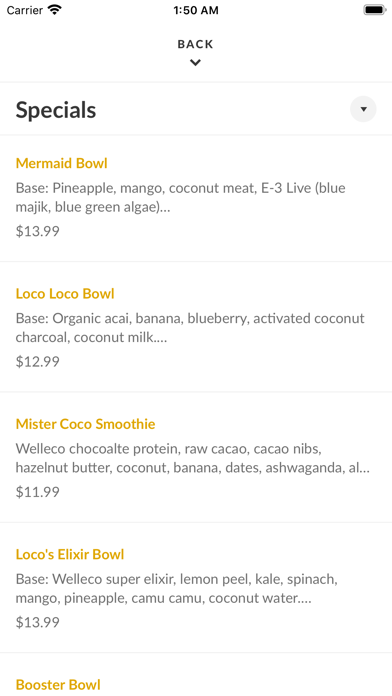The width and height of the screenshot is (392, 696).
Task: Open the Booster Bowl item
Action: point(58,684)
